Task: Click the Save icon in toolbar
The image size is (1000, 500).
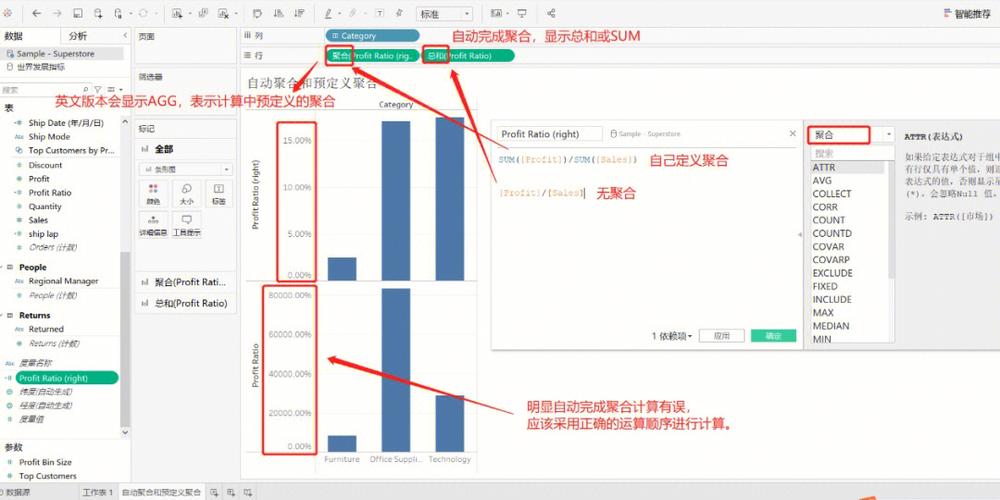Action: [x=78, y=13]
